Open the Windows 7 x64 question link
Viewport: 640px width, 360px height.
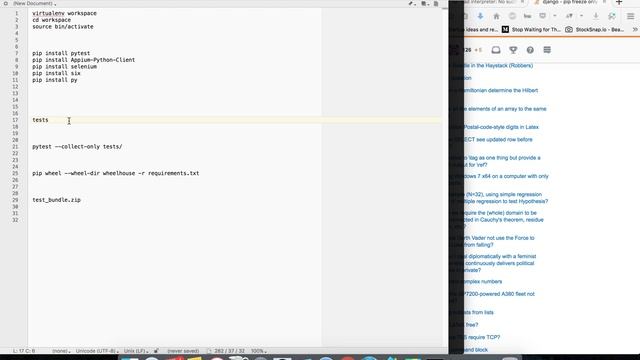tap(506, 176)
